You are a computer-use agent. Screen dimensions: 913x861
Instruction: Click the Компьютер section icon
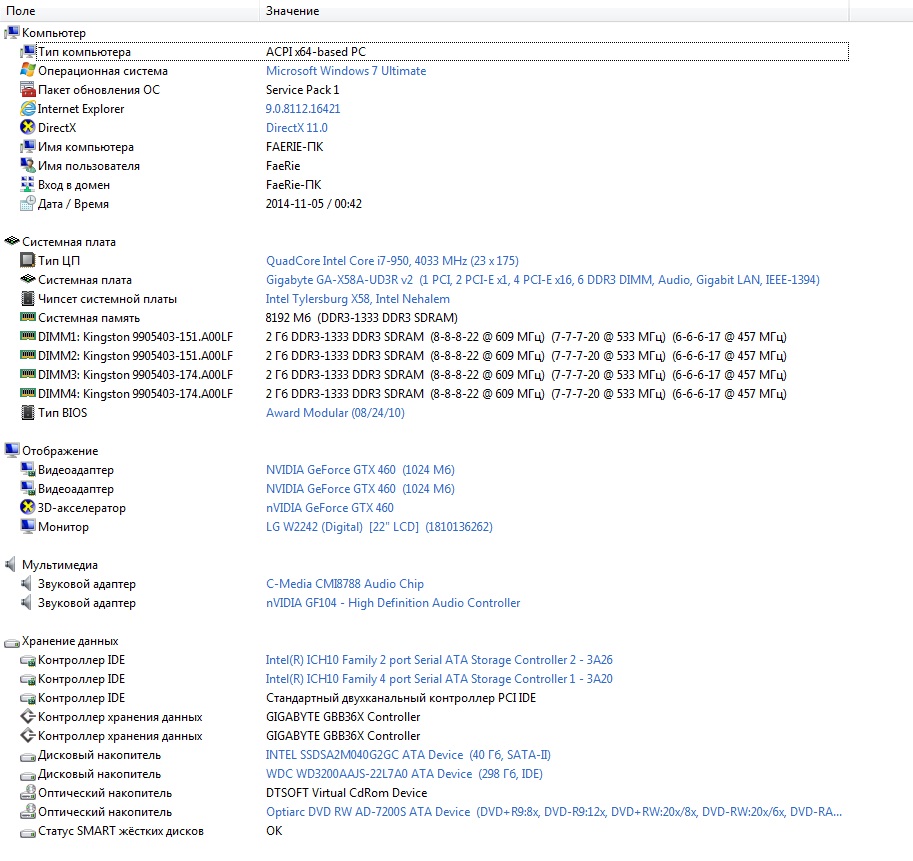click(x=12, y=33)
